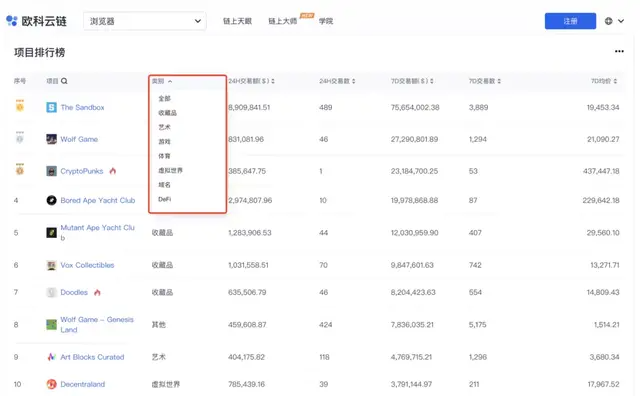Click Mutant Ape Yacht Club logo

click(51, 233)
